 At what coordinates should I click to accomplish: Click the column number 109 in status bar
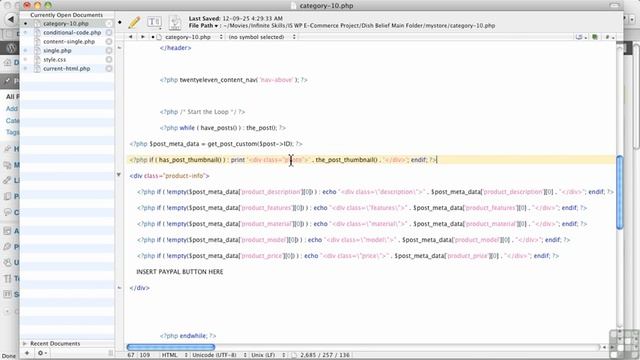tap(145, 355)
